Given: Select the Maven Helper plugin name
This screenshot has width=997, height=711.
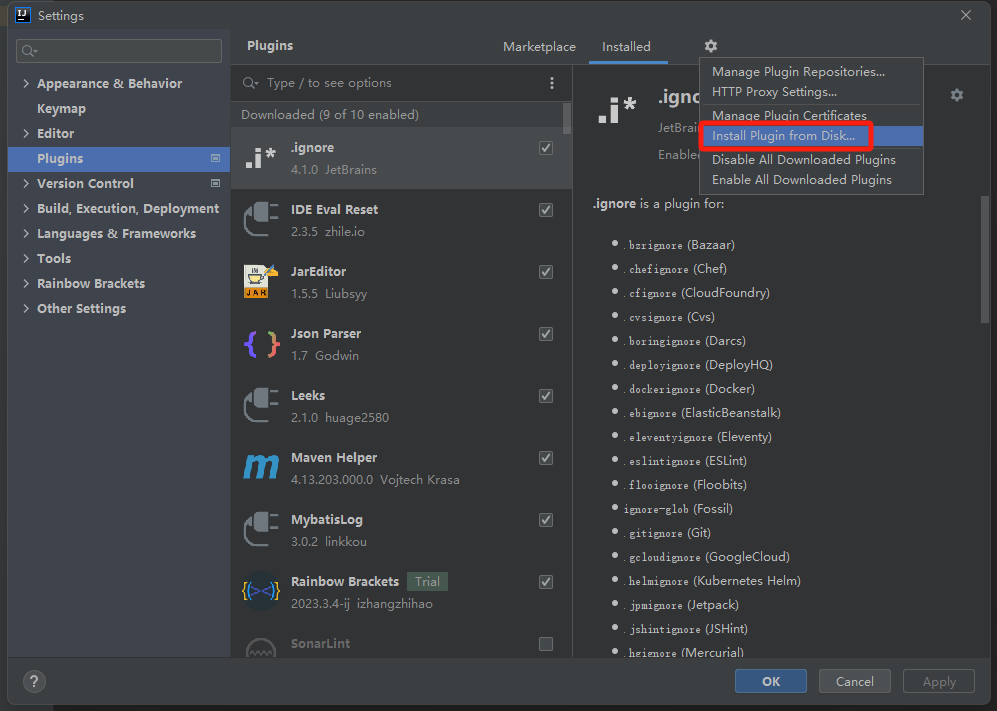Looking at the screenshot, I should coord(334,457).
